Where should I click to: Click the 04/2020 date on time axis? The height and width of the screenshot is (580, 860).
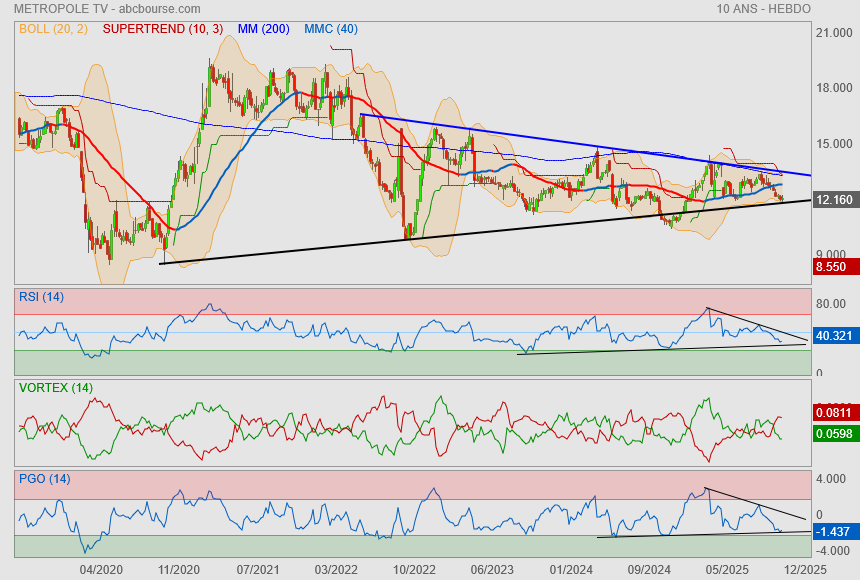(x=101, y=569)
